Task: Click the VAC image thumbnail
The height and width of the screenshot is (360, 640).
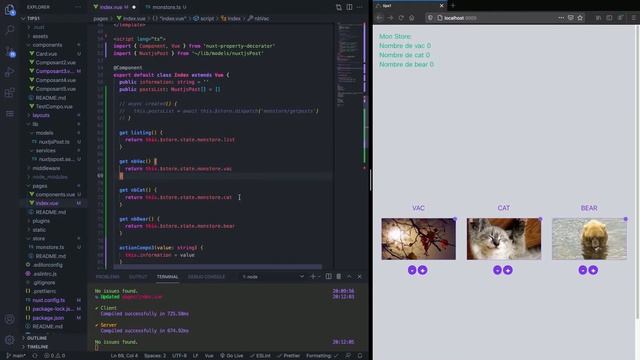Action: click(x=418, y=239)
